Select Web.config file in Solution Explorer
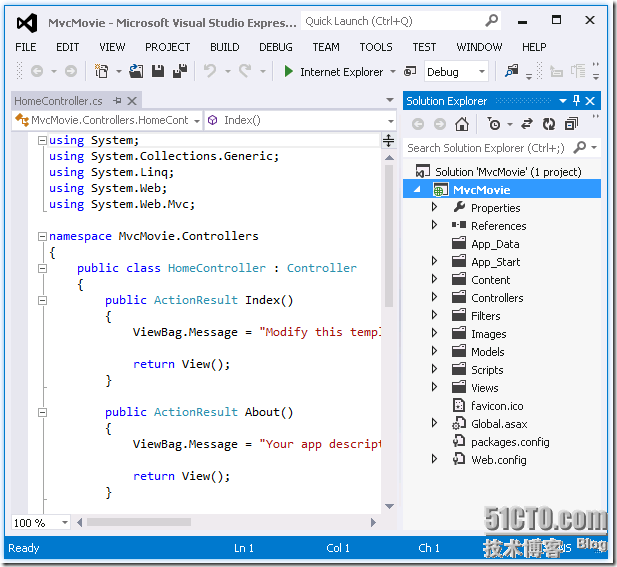 (498, 460)
